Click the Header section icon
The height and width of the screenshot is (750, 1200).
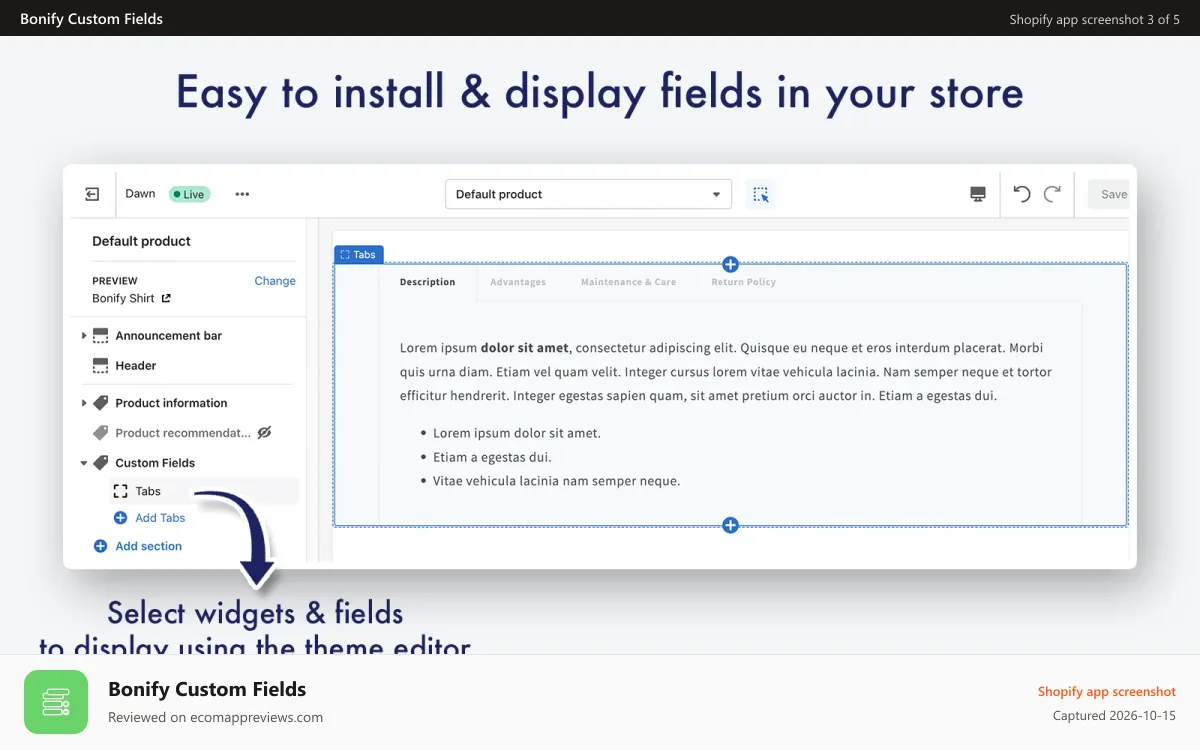[100, 366]
